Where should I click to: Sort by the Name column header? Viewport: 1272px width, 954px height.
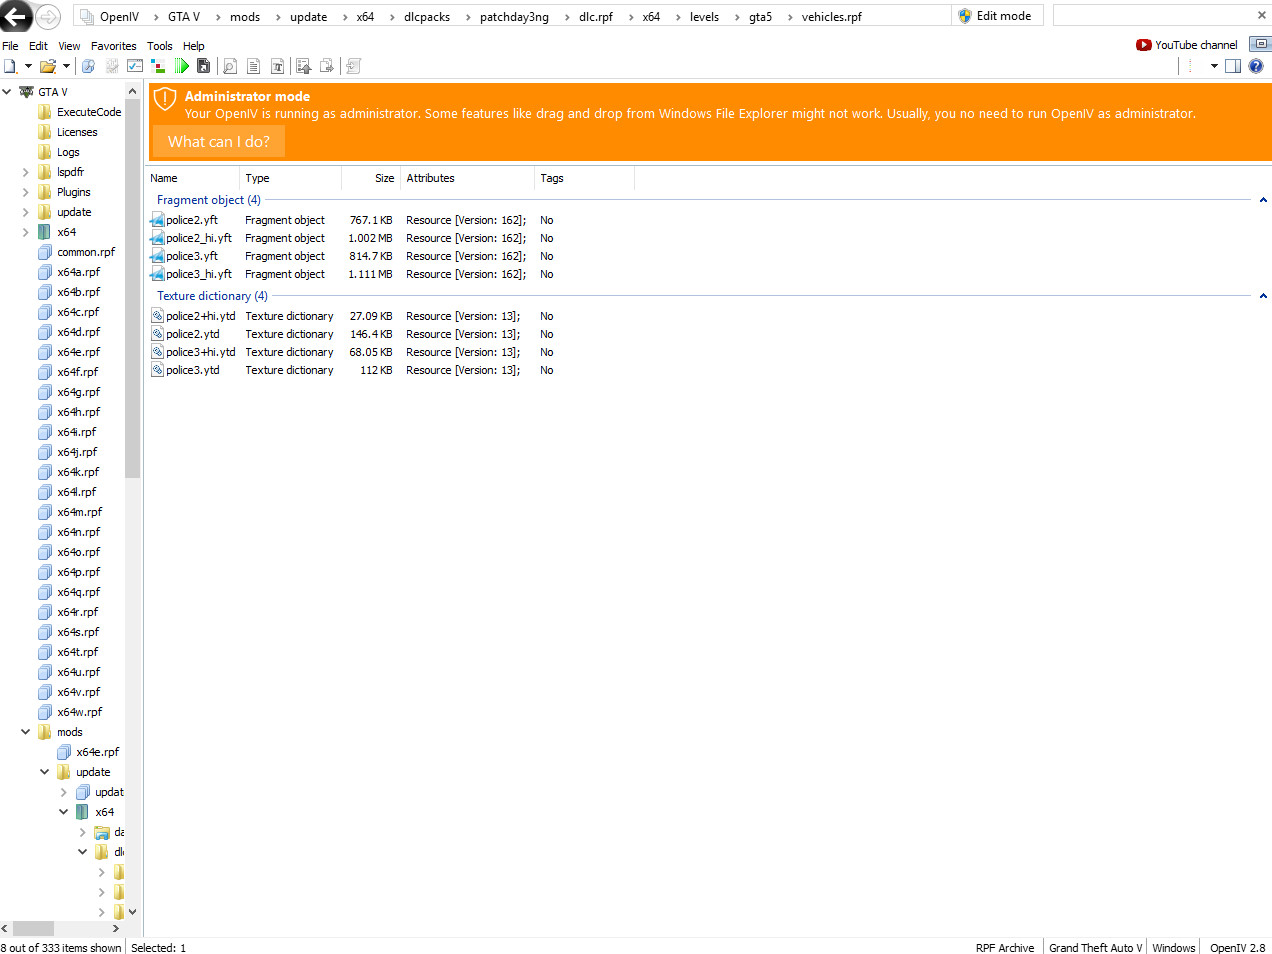click(194, 178)
